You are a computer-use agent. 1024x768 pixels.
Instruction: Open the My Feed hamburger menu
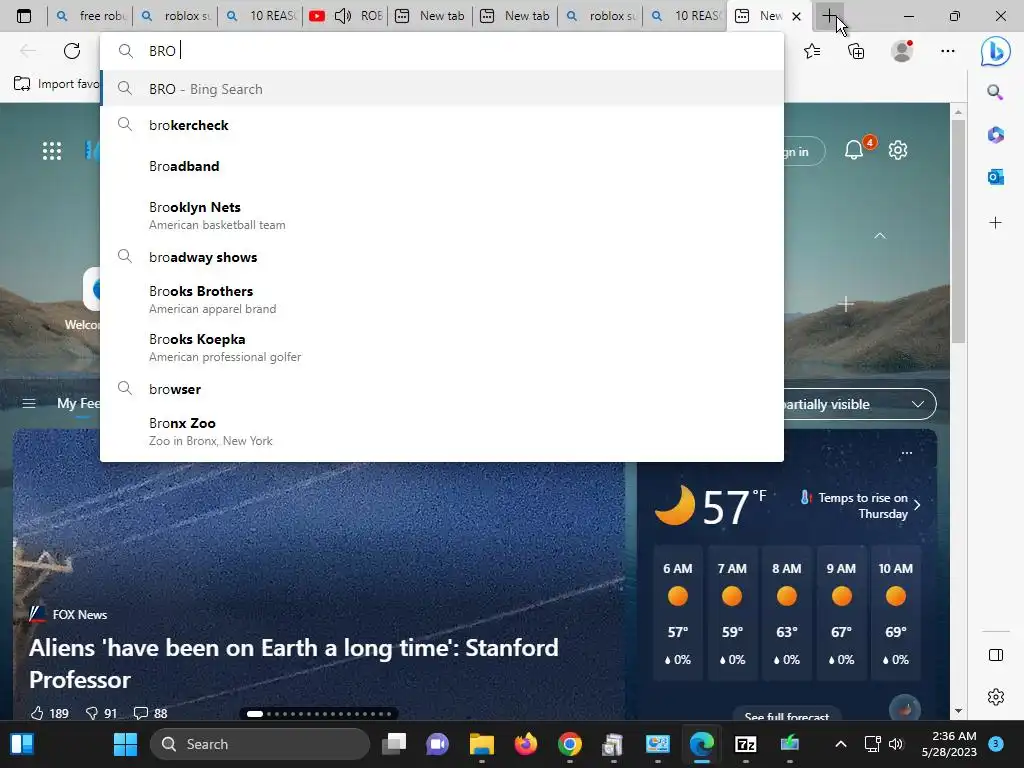click(x=29, y=404)
